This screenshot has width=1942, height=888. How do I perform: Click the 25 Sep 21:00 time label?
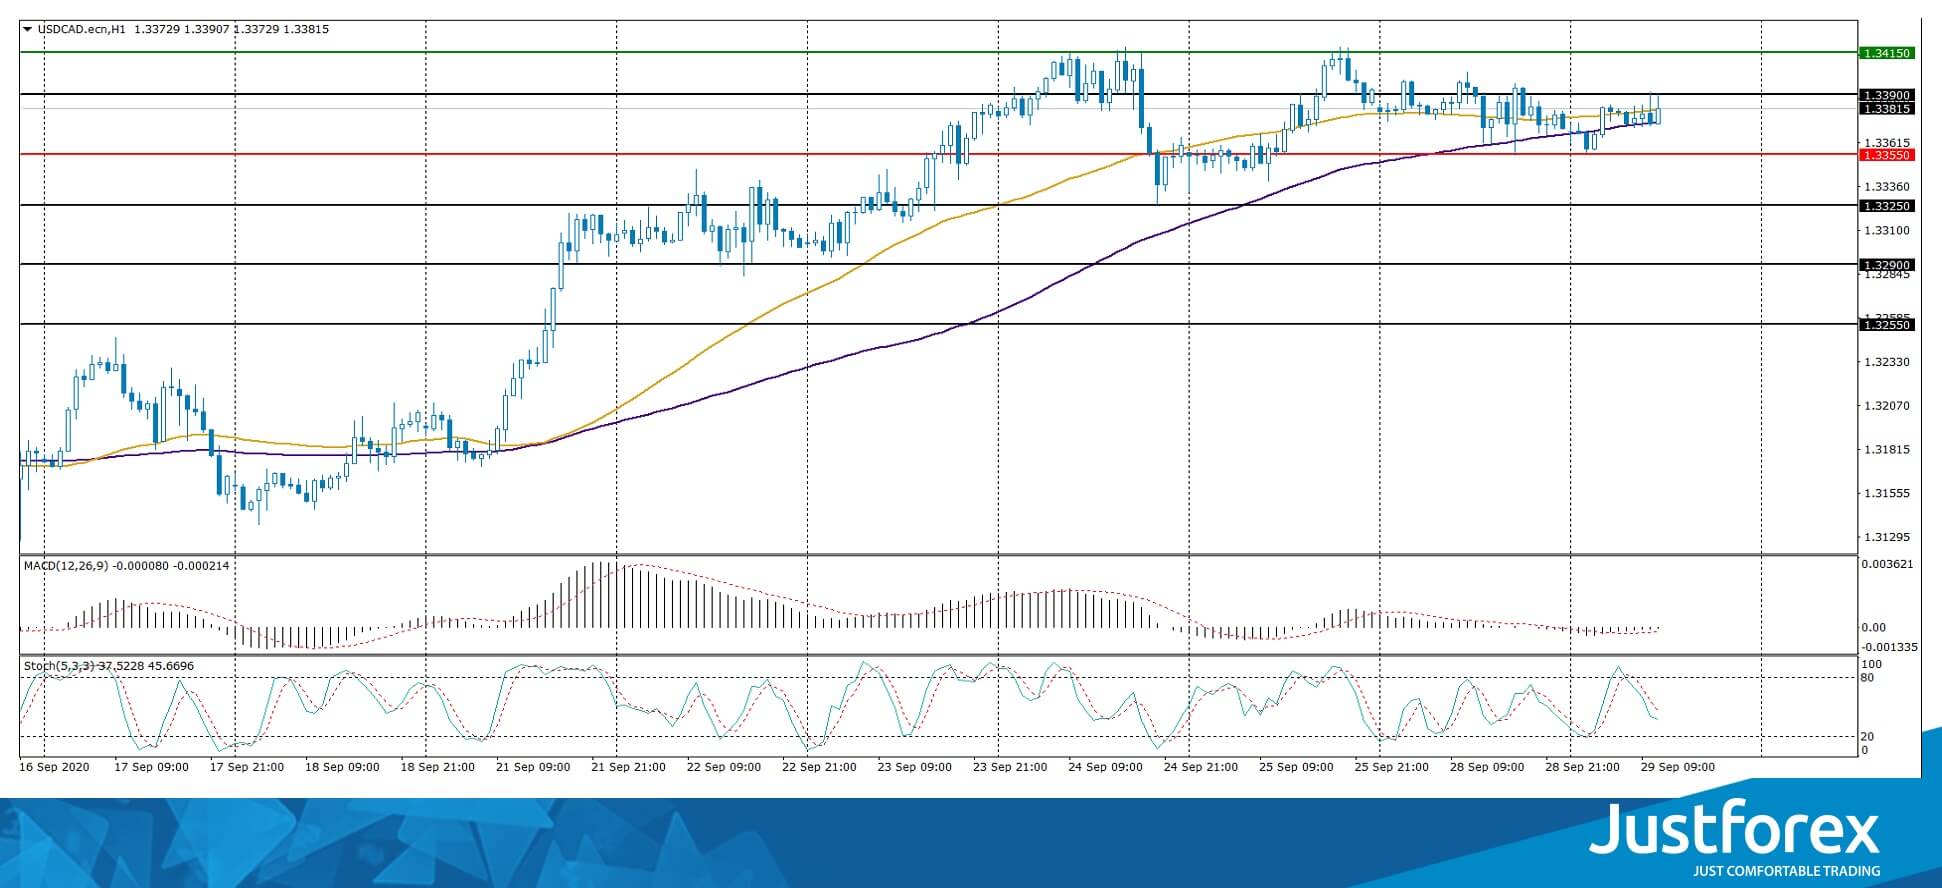[x=1392, y=768]
